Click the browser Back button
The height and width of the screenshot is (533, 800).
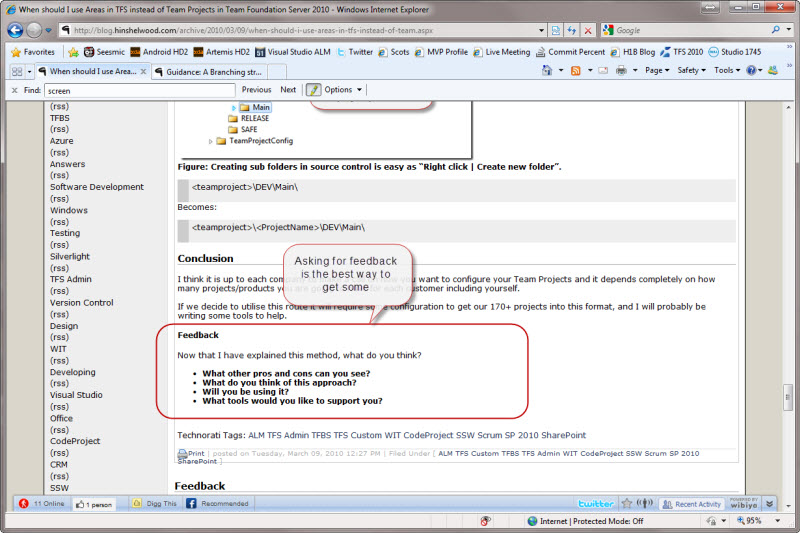click(15, 30)
